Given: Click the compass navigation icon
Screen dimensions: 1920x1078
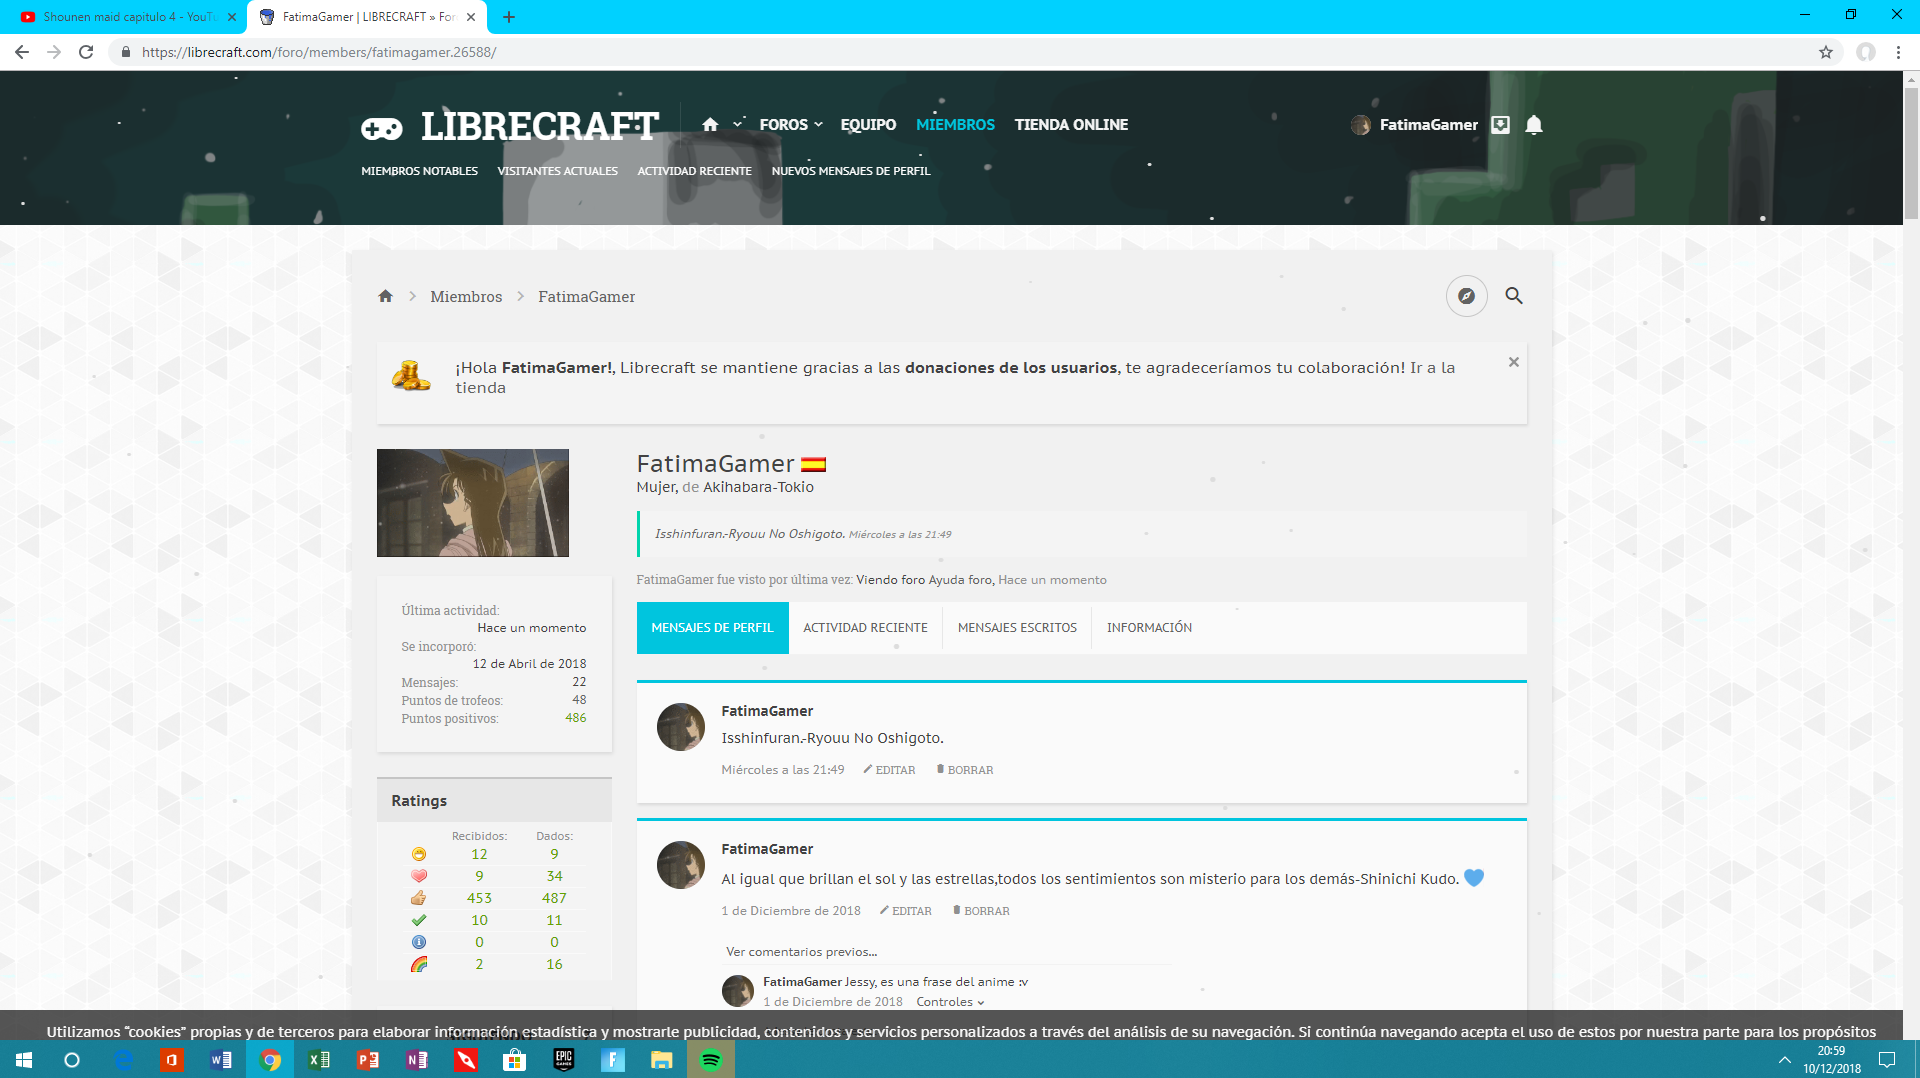Looking at the screenshot, I should (1466, 296).
